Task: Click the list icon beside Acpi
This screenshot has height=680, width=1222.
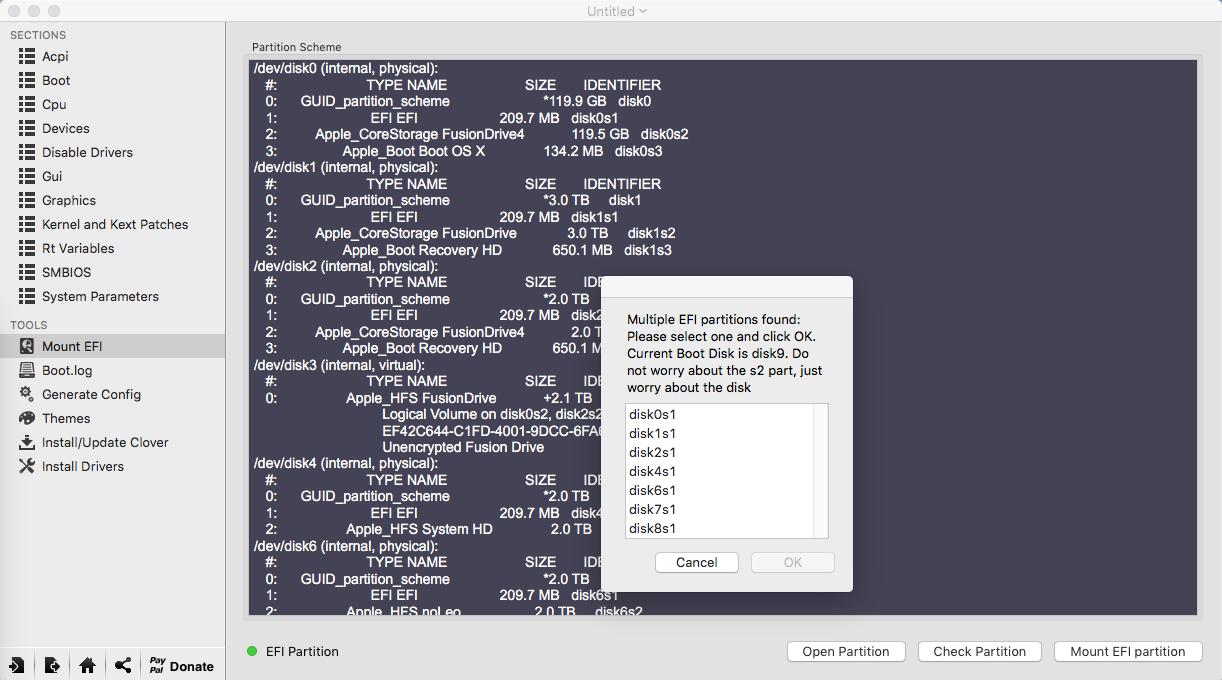Action: (x=27, y=56)
